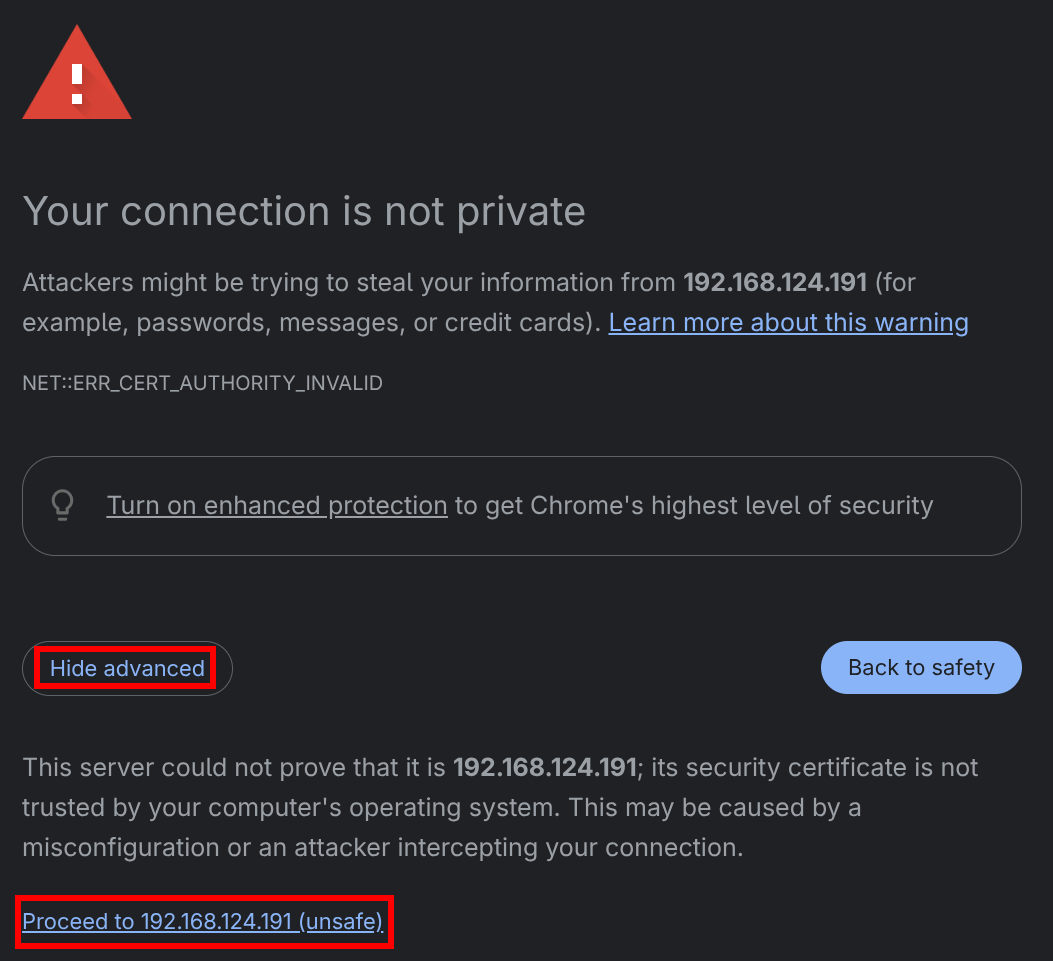The image size is (1053, 961).
Task: Click the NET::ERR_CERT_AUTHORITY_INVALID error code
Action: [x=202, y=383]
